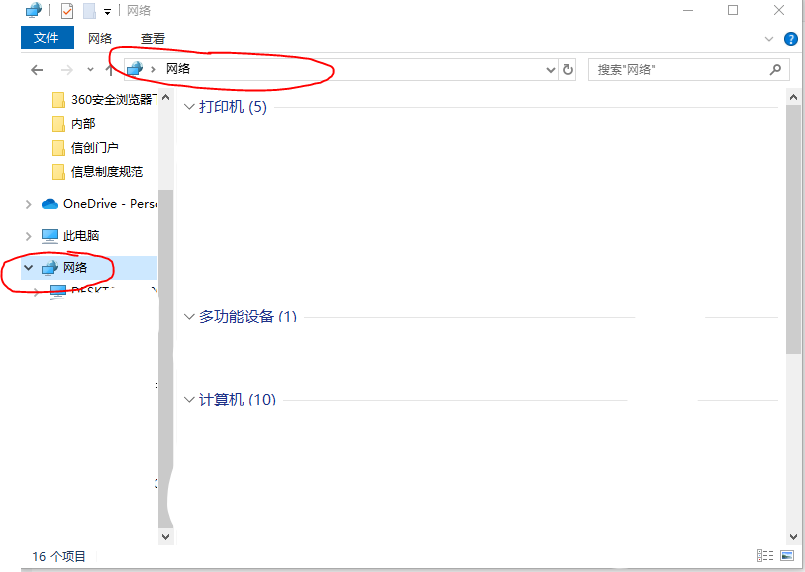
Task: Click the nav pane scroll-up arrow
Action: [165, 97]
